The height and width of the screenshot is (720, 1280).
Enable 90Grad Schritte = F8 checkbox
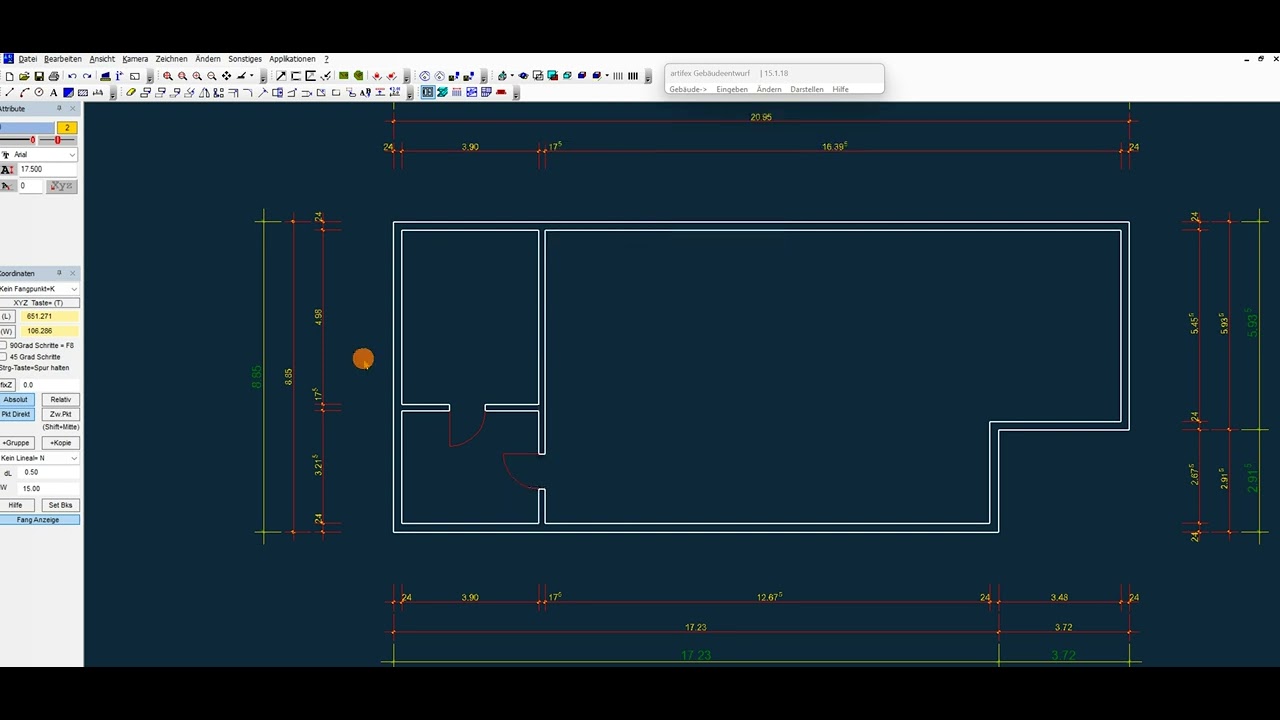pyautogui.click(x=3, y=345)
